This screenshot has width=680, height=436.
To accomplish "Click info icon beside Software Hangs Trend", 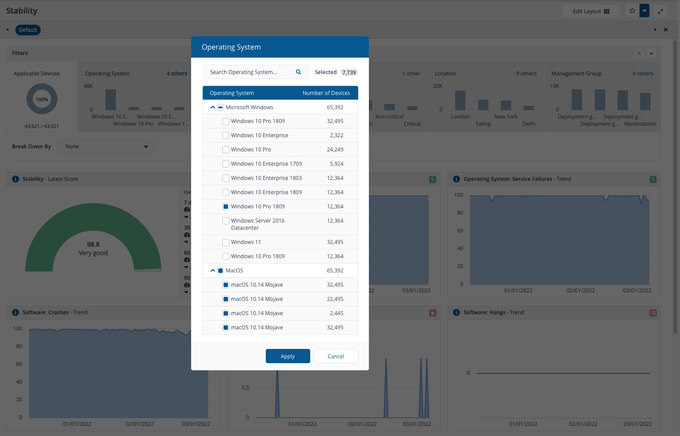I will click(456, 313).
